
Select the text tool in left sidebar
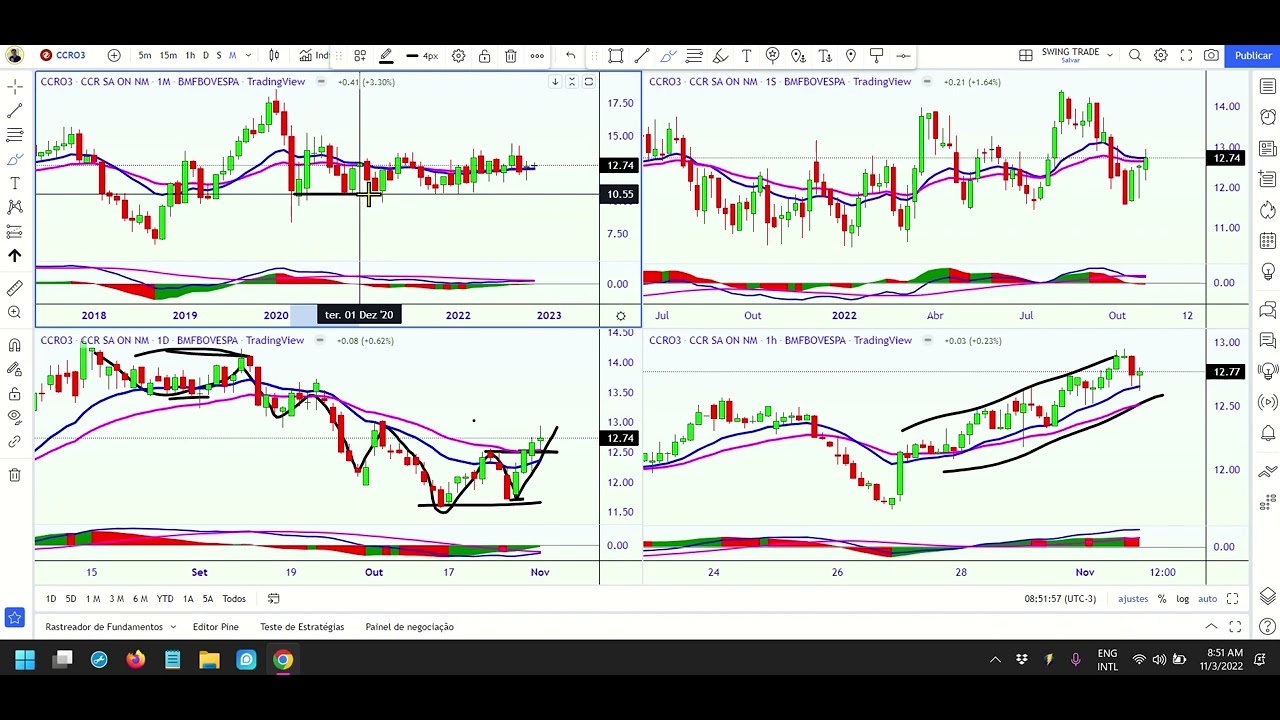pyautogui.click(x=15, y=183)
